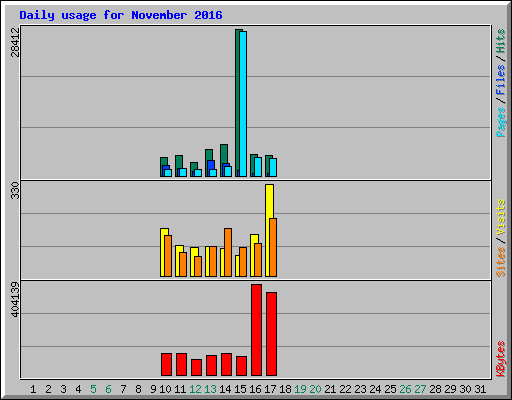Viewport: 512px width, 400px height.
Task: Click green day 19 on the x-axis
Action: [300, 389]
